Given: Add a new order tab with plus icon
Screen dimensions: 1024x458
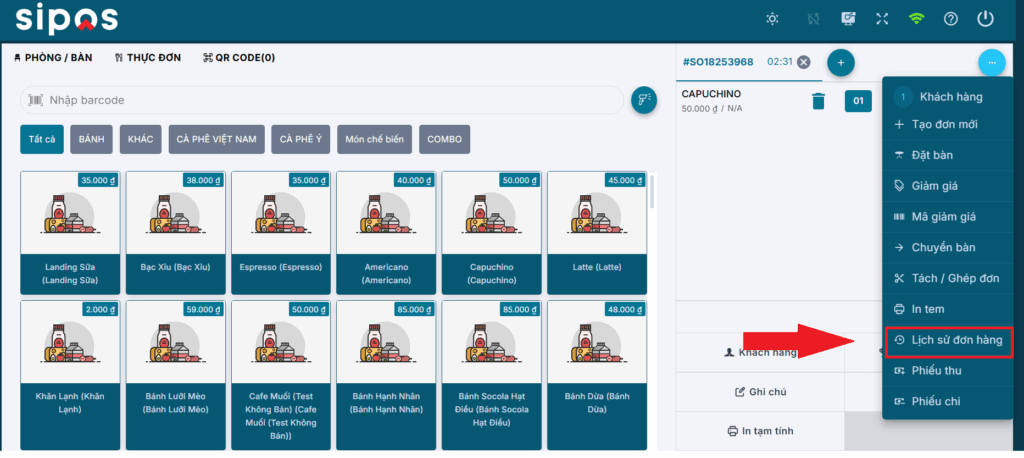Looking at the screenshot, I should [x=840, y=62].
